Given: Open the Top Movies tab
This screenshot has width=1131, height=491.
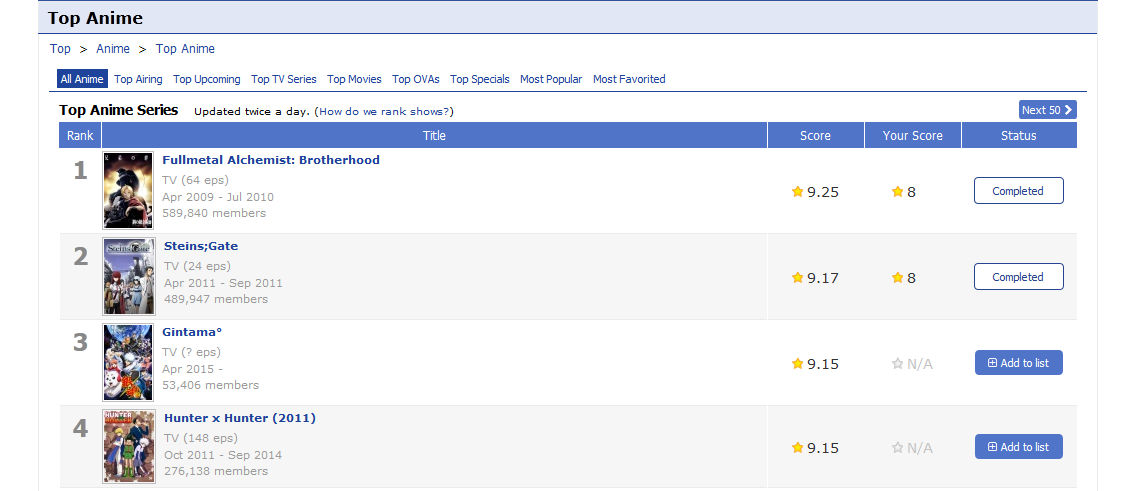Looking at the screenshot, I should tap(354, 79).
